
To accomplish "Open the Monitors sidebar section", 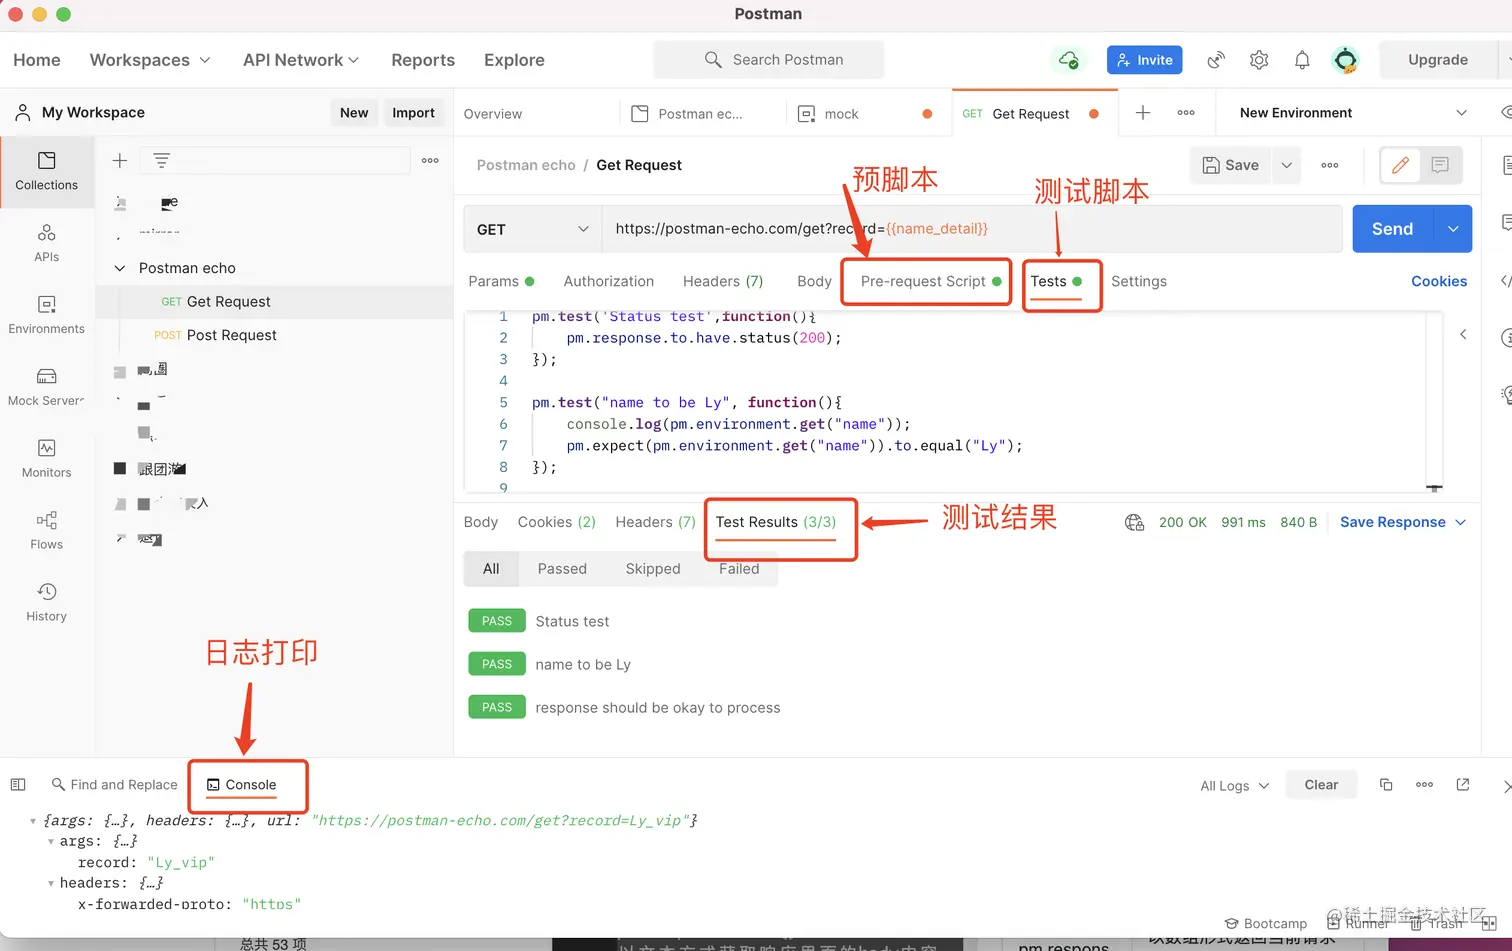I will (46, 459).
